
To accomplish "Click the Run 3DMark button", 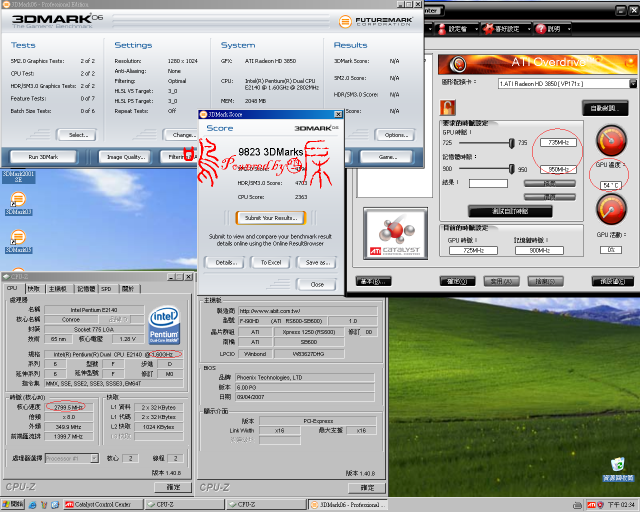I will 43,157.
